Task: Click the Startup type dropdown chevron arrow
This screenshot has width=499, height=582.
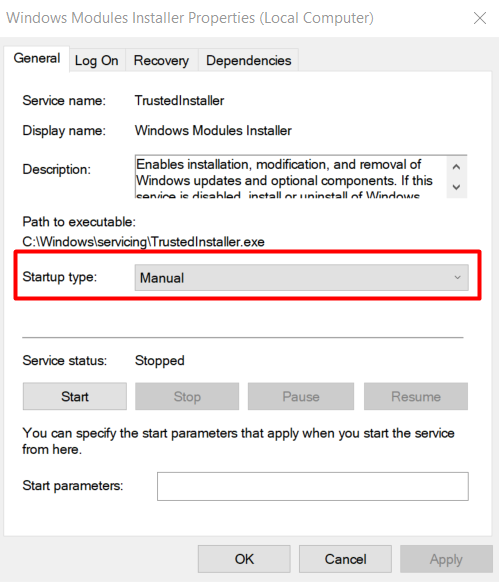Action: (457, 278)
